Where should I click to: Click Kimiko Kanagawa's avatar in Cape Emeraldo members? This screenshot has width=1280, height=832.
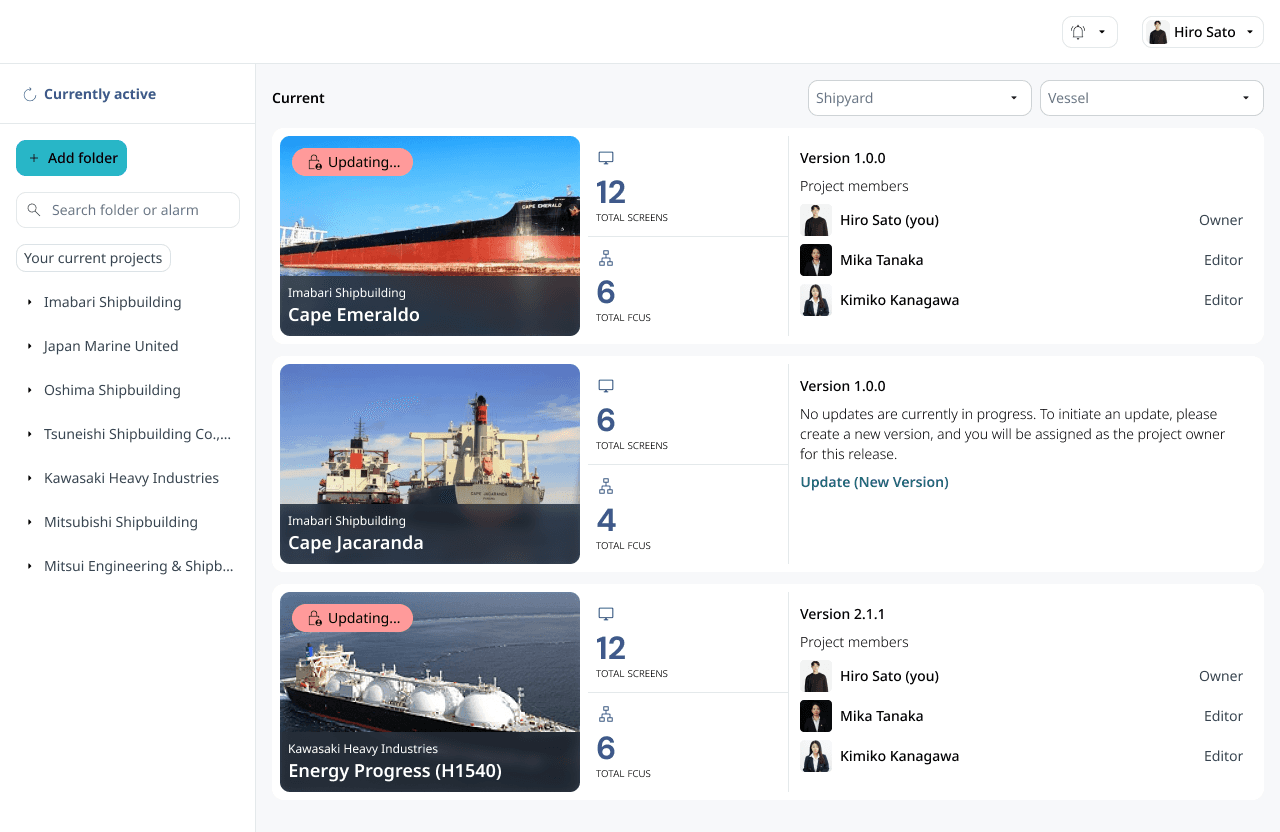pos(816,300)
